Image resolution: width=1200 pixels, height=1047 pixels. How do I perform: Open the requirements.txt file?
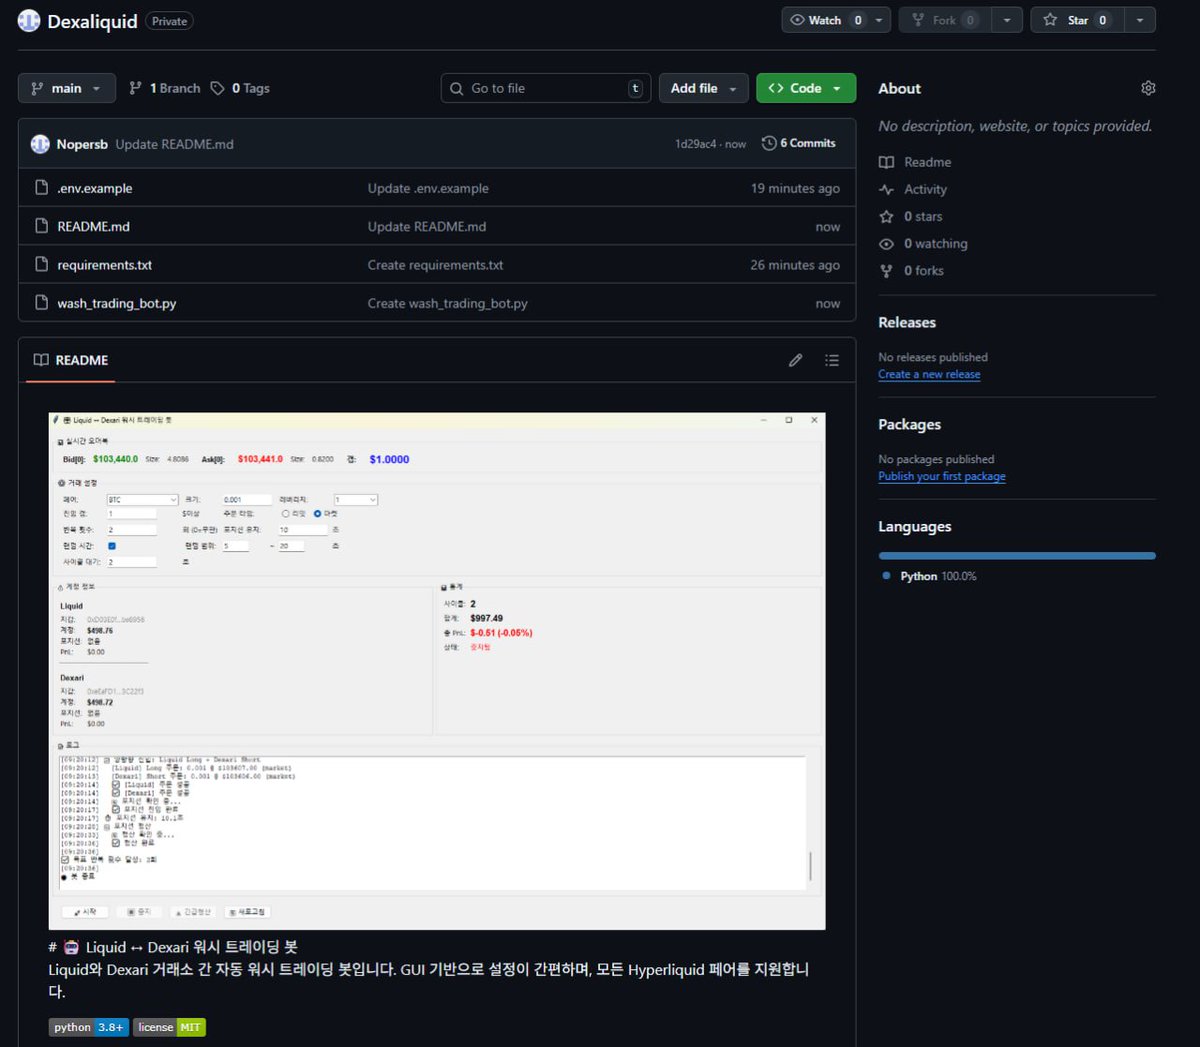104,265
